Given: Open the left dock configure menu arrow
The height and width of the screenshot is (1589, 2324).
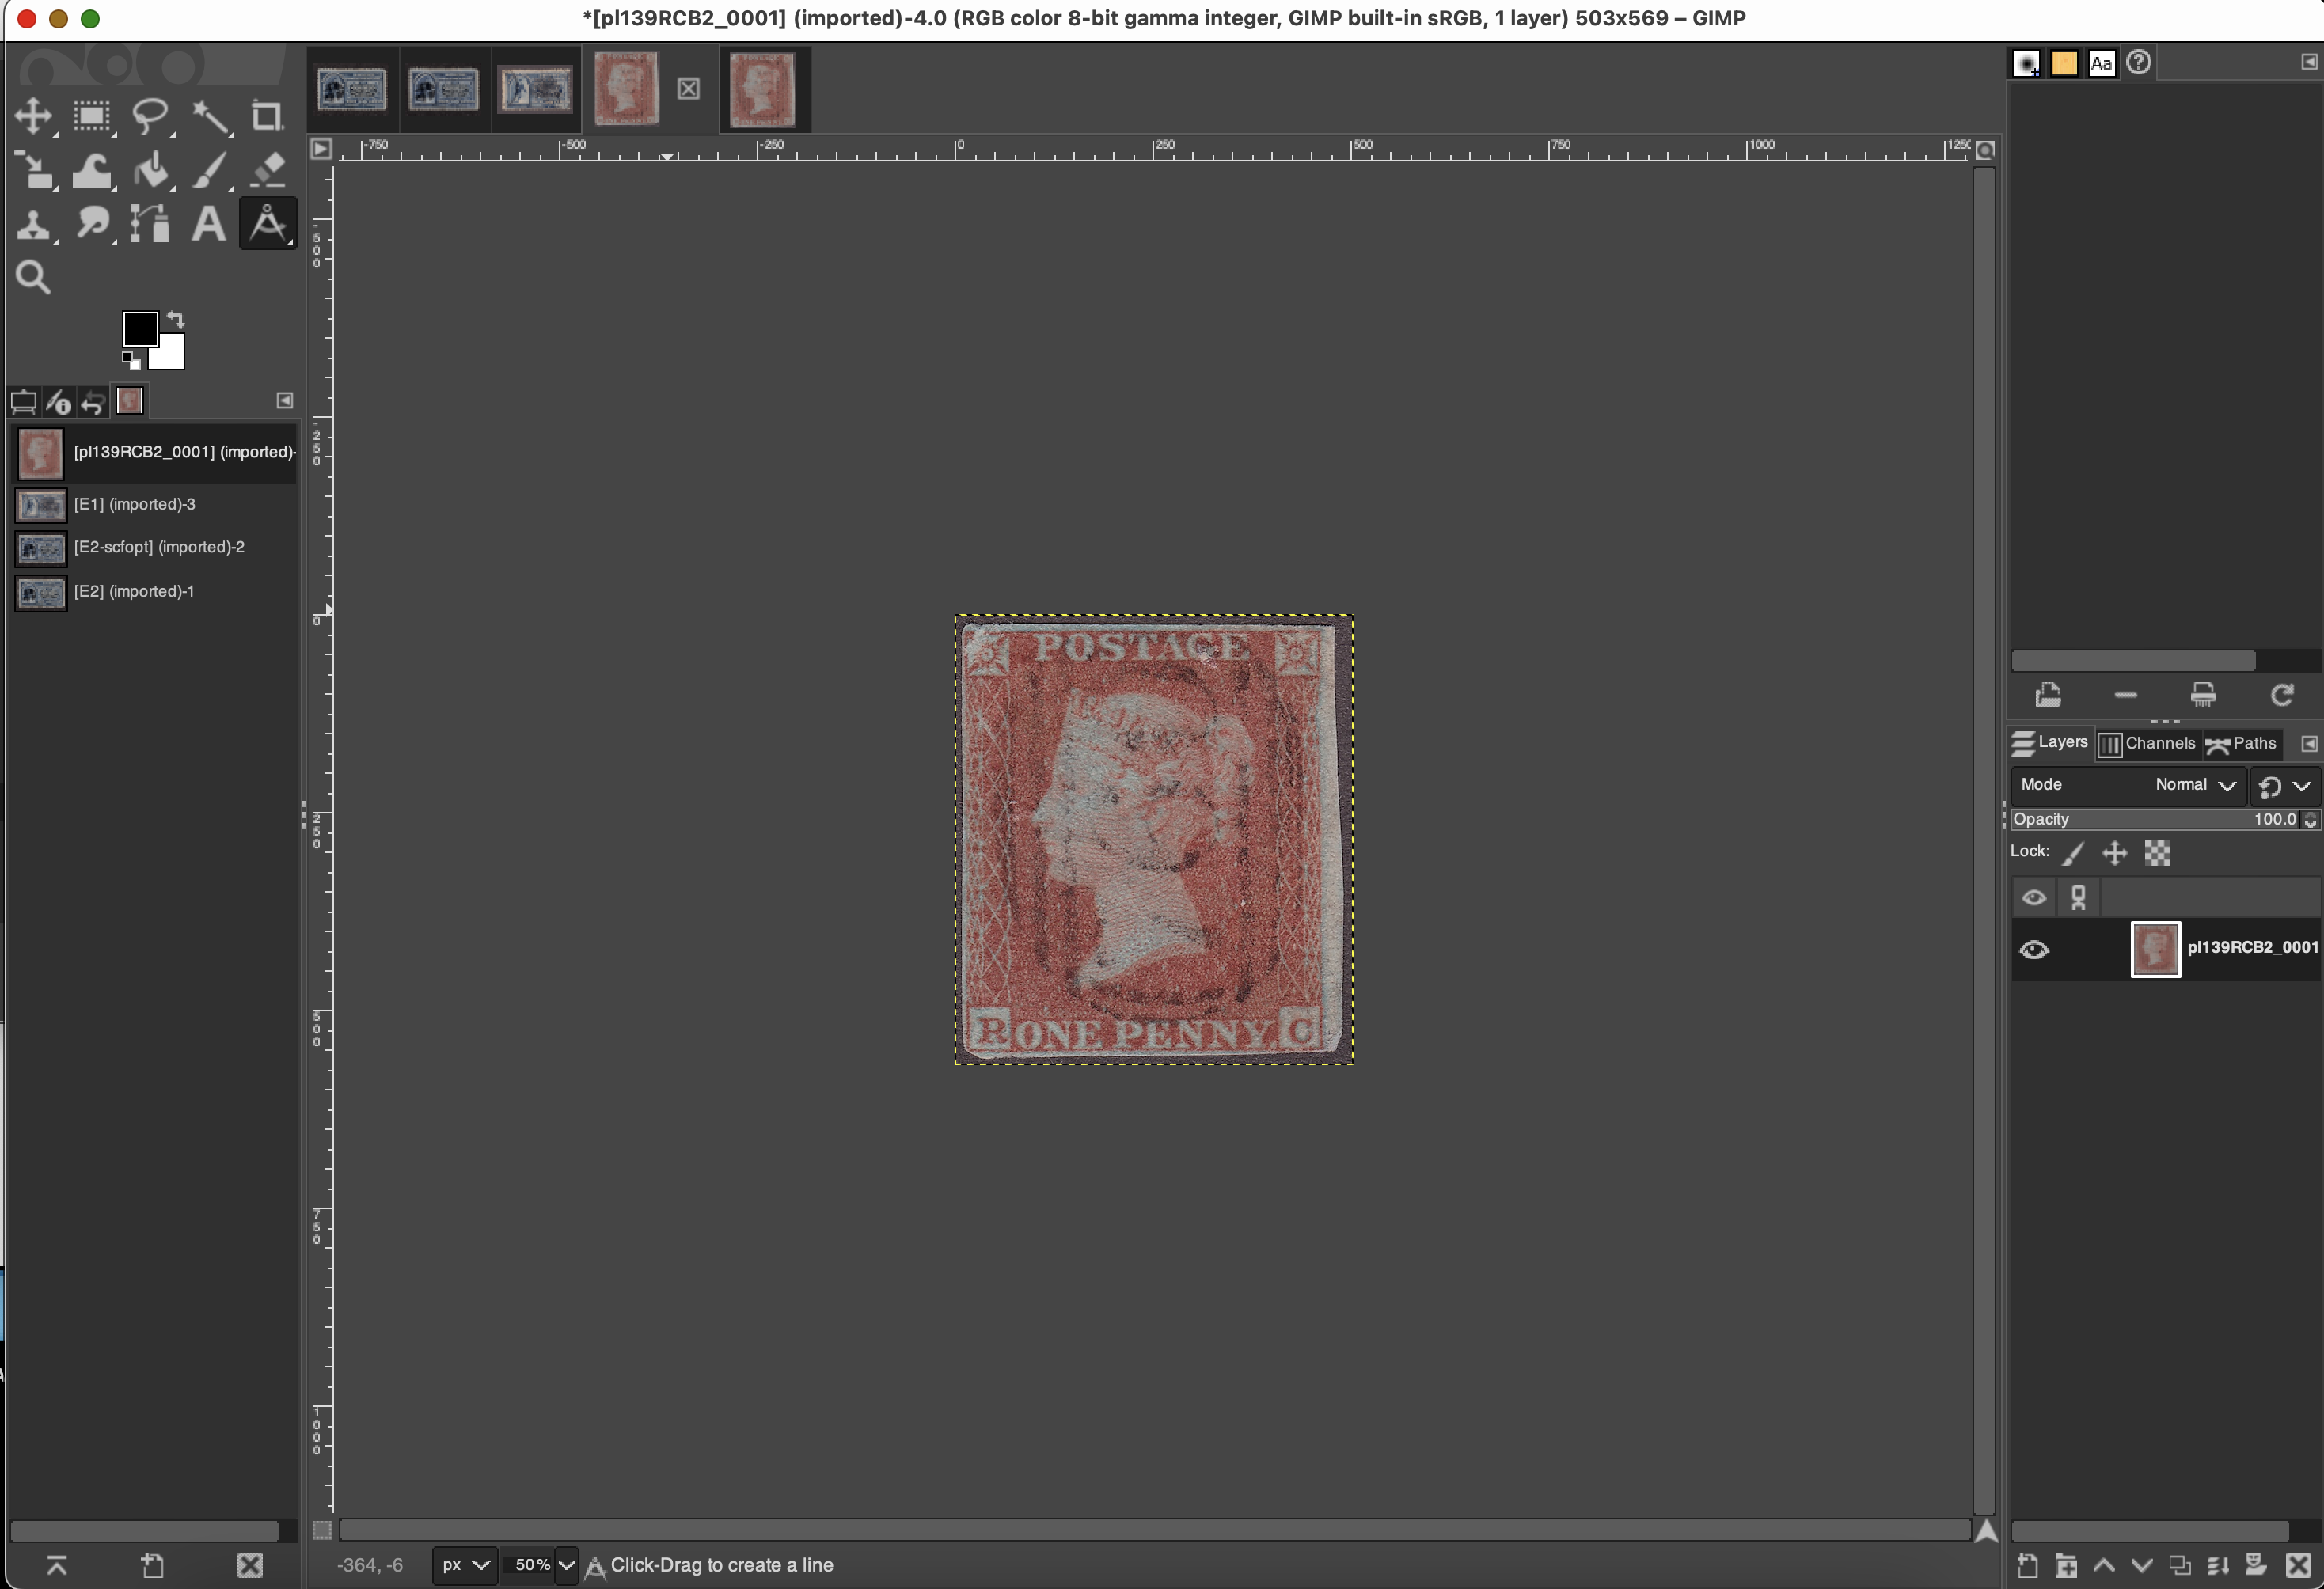Looking at the screenshot, I should 285,401.
